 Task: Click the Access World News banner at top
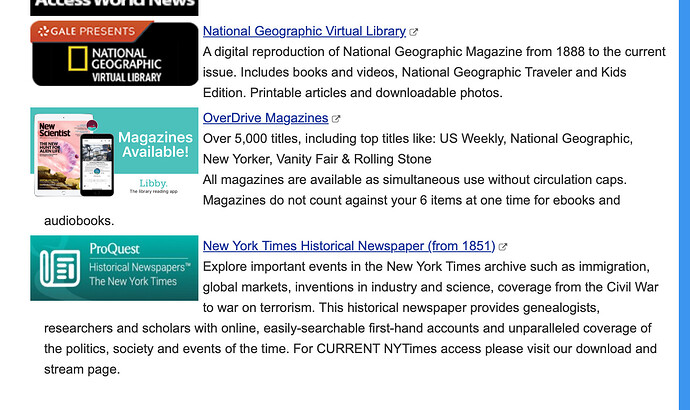pyautogui.click(x=114, y=6)
